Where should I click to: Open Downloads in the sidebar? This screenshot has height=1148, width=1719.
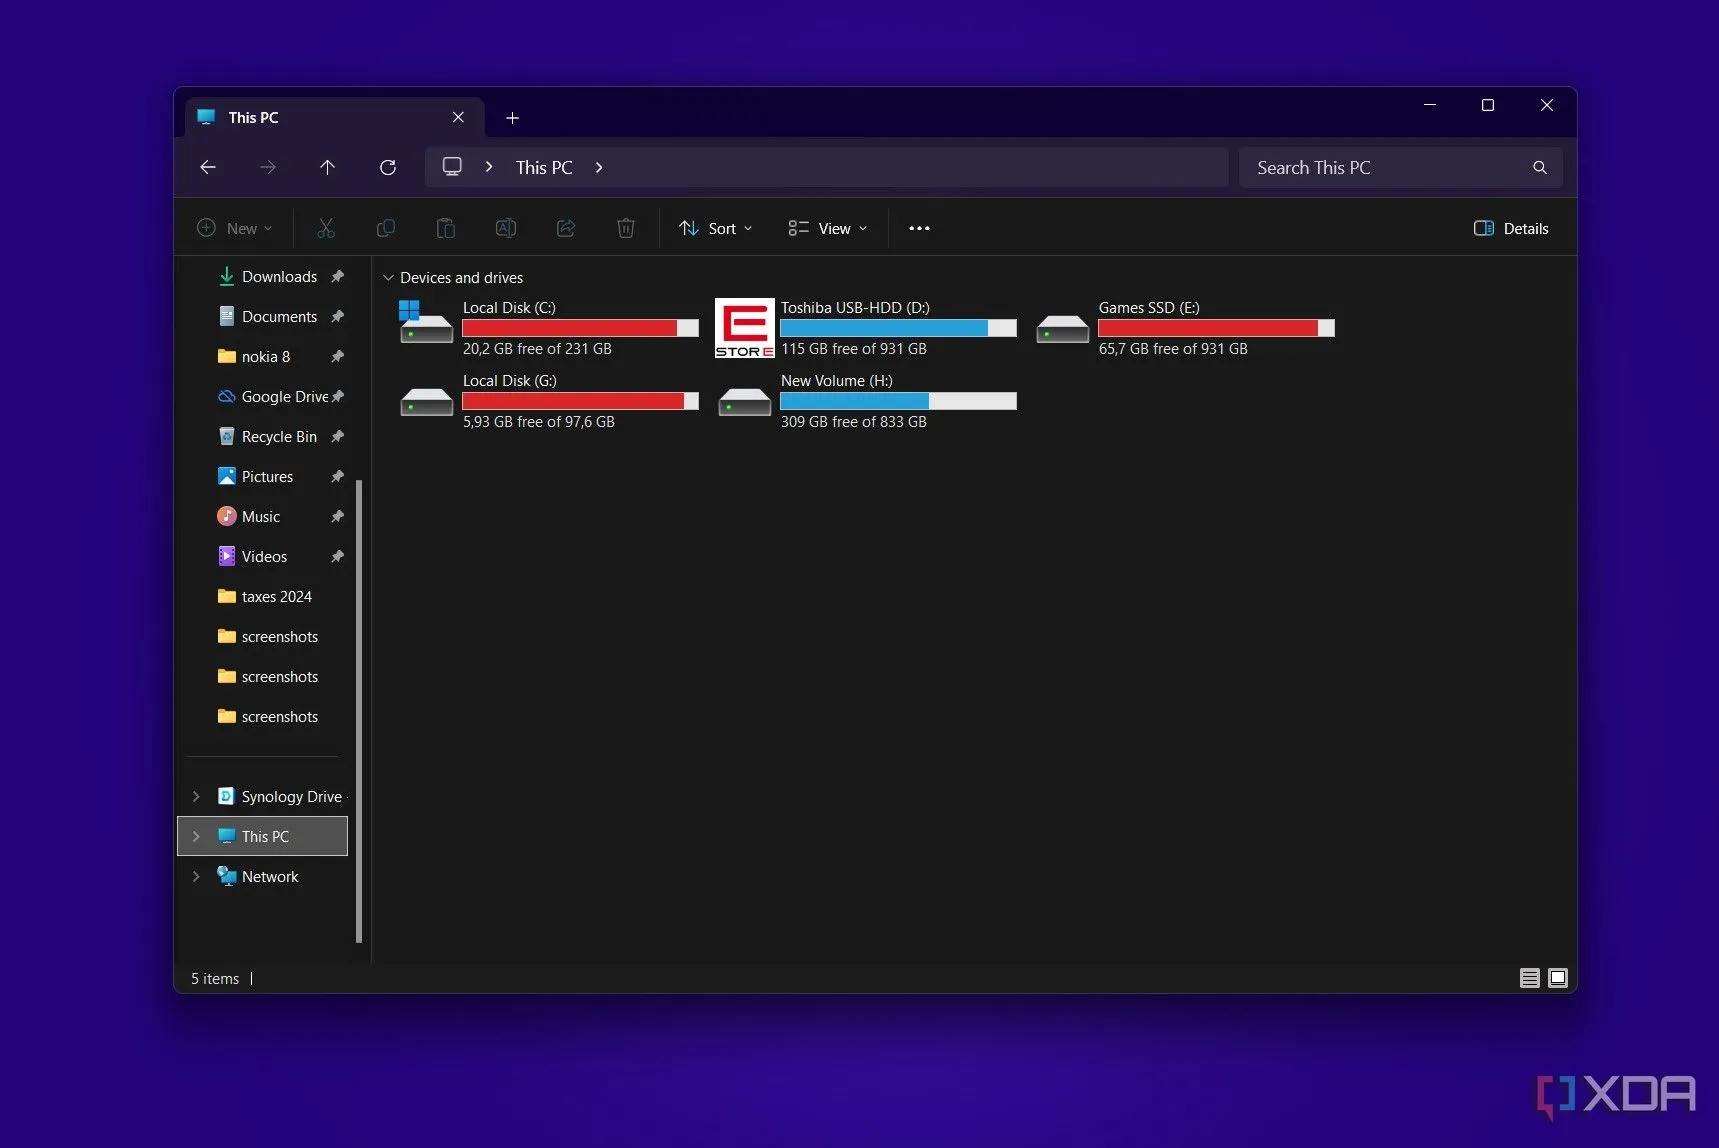(x=279, y=276)
